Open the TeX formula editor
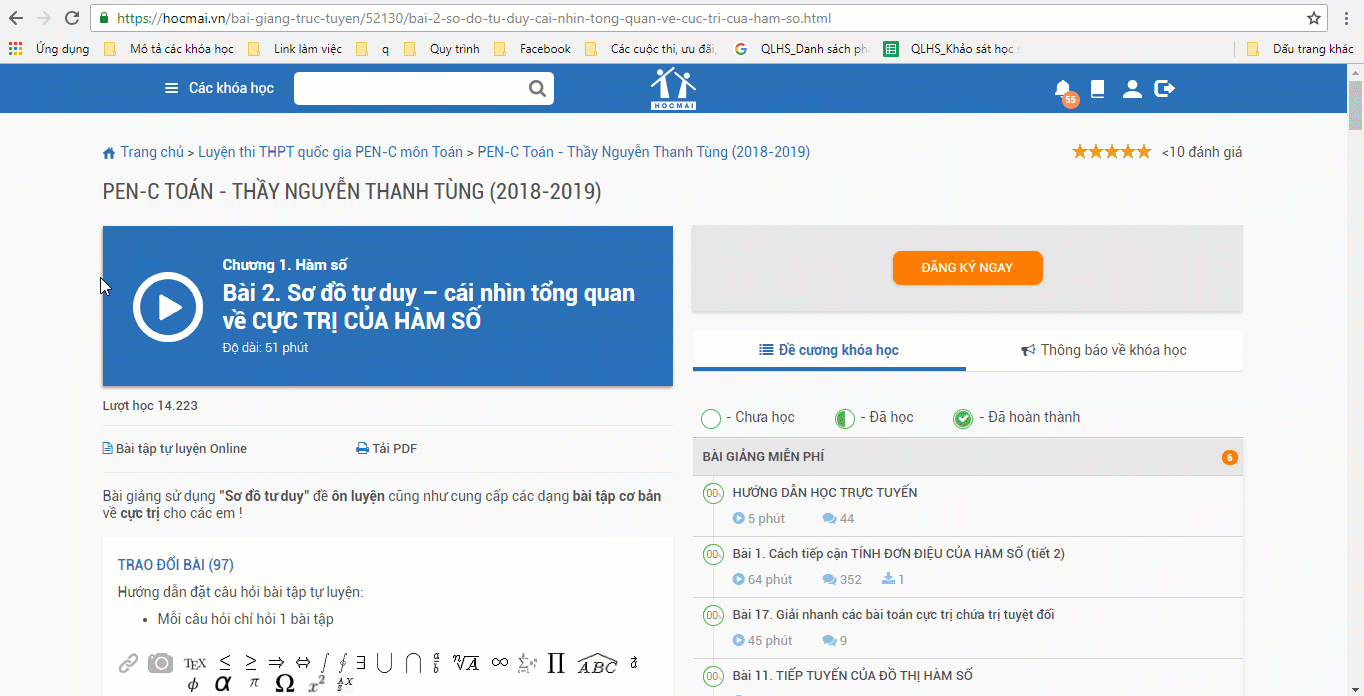Screen dimensions: 1364x696 (x=195, y=663)
